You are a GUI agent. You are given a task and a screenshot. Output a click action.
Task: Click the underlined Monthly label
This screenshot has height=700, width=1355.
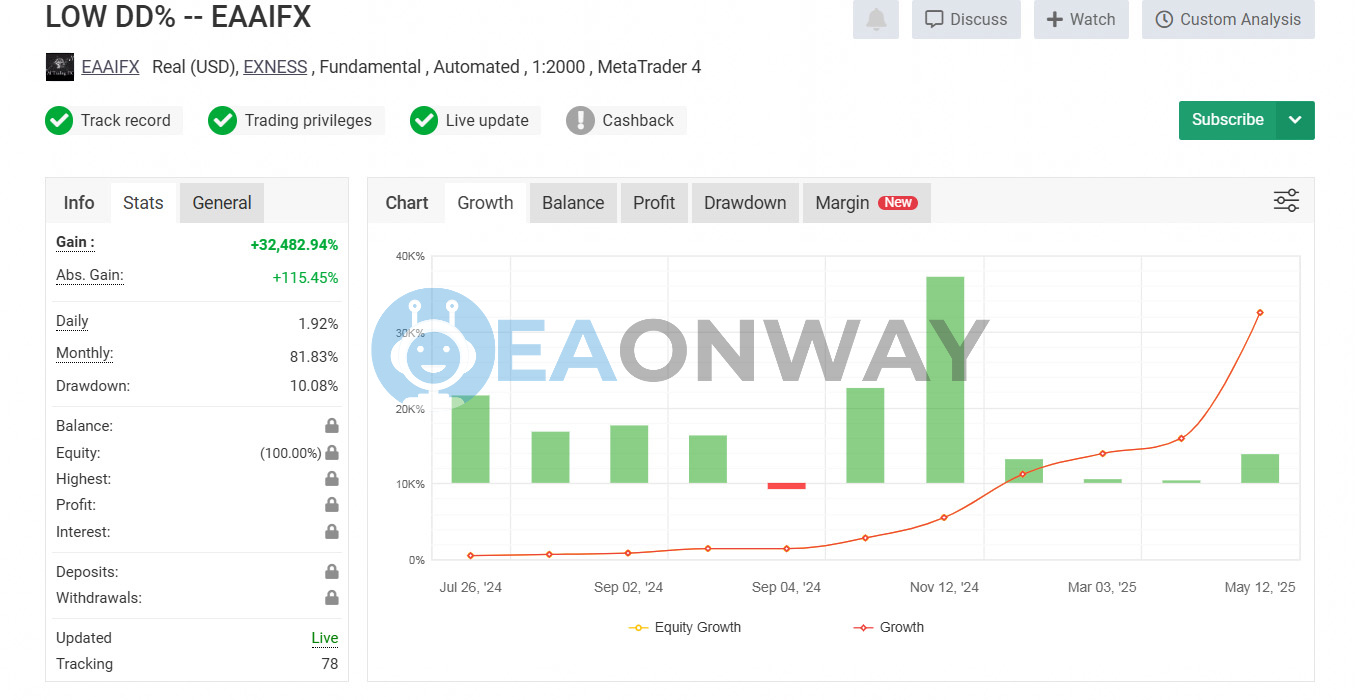[85, 354]
